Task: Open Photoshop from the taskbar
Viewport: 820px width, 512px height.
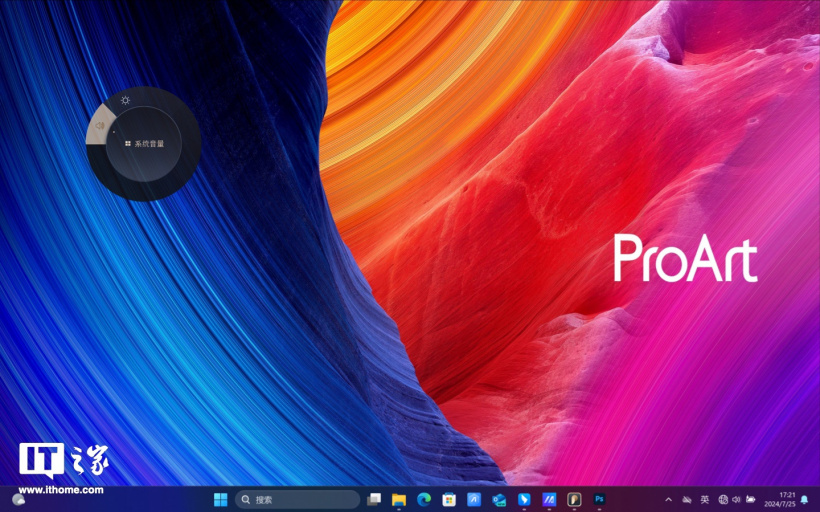Action: [x=599, y=499]
